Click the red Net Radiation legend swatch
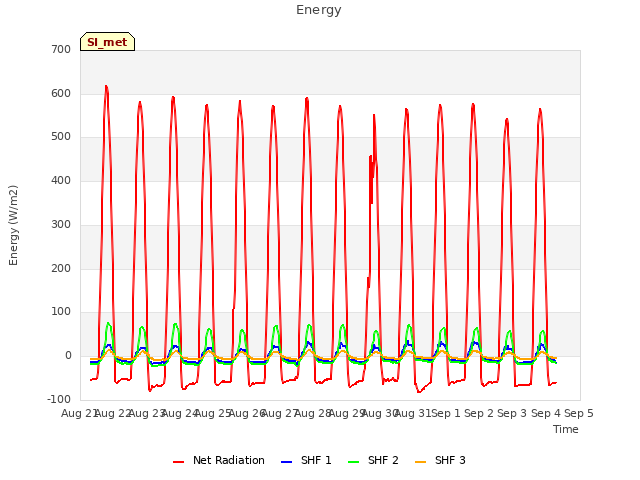Image resolution: width=640 pixels, height=480 pixels. click(x=178, y=462)
